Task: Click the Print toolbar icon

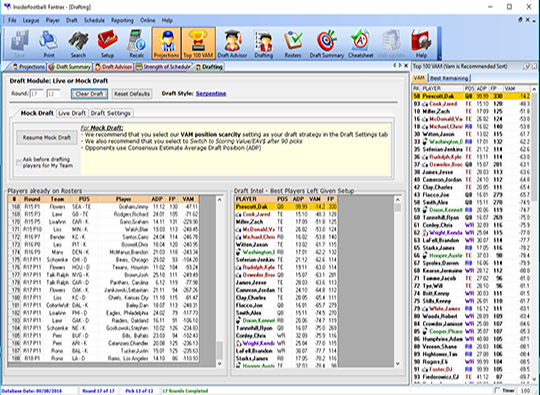Action: [49, 43]
